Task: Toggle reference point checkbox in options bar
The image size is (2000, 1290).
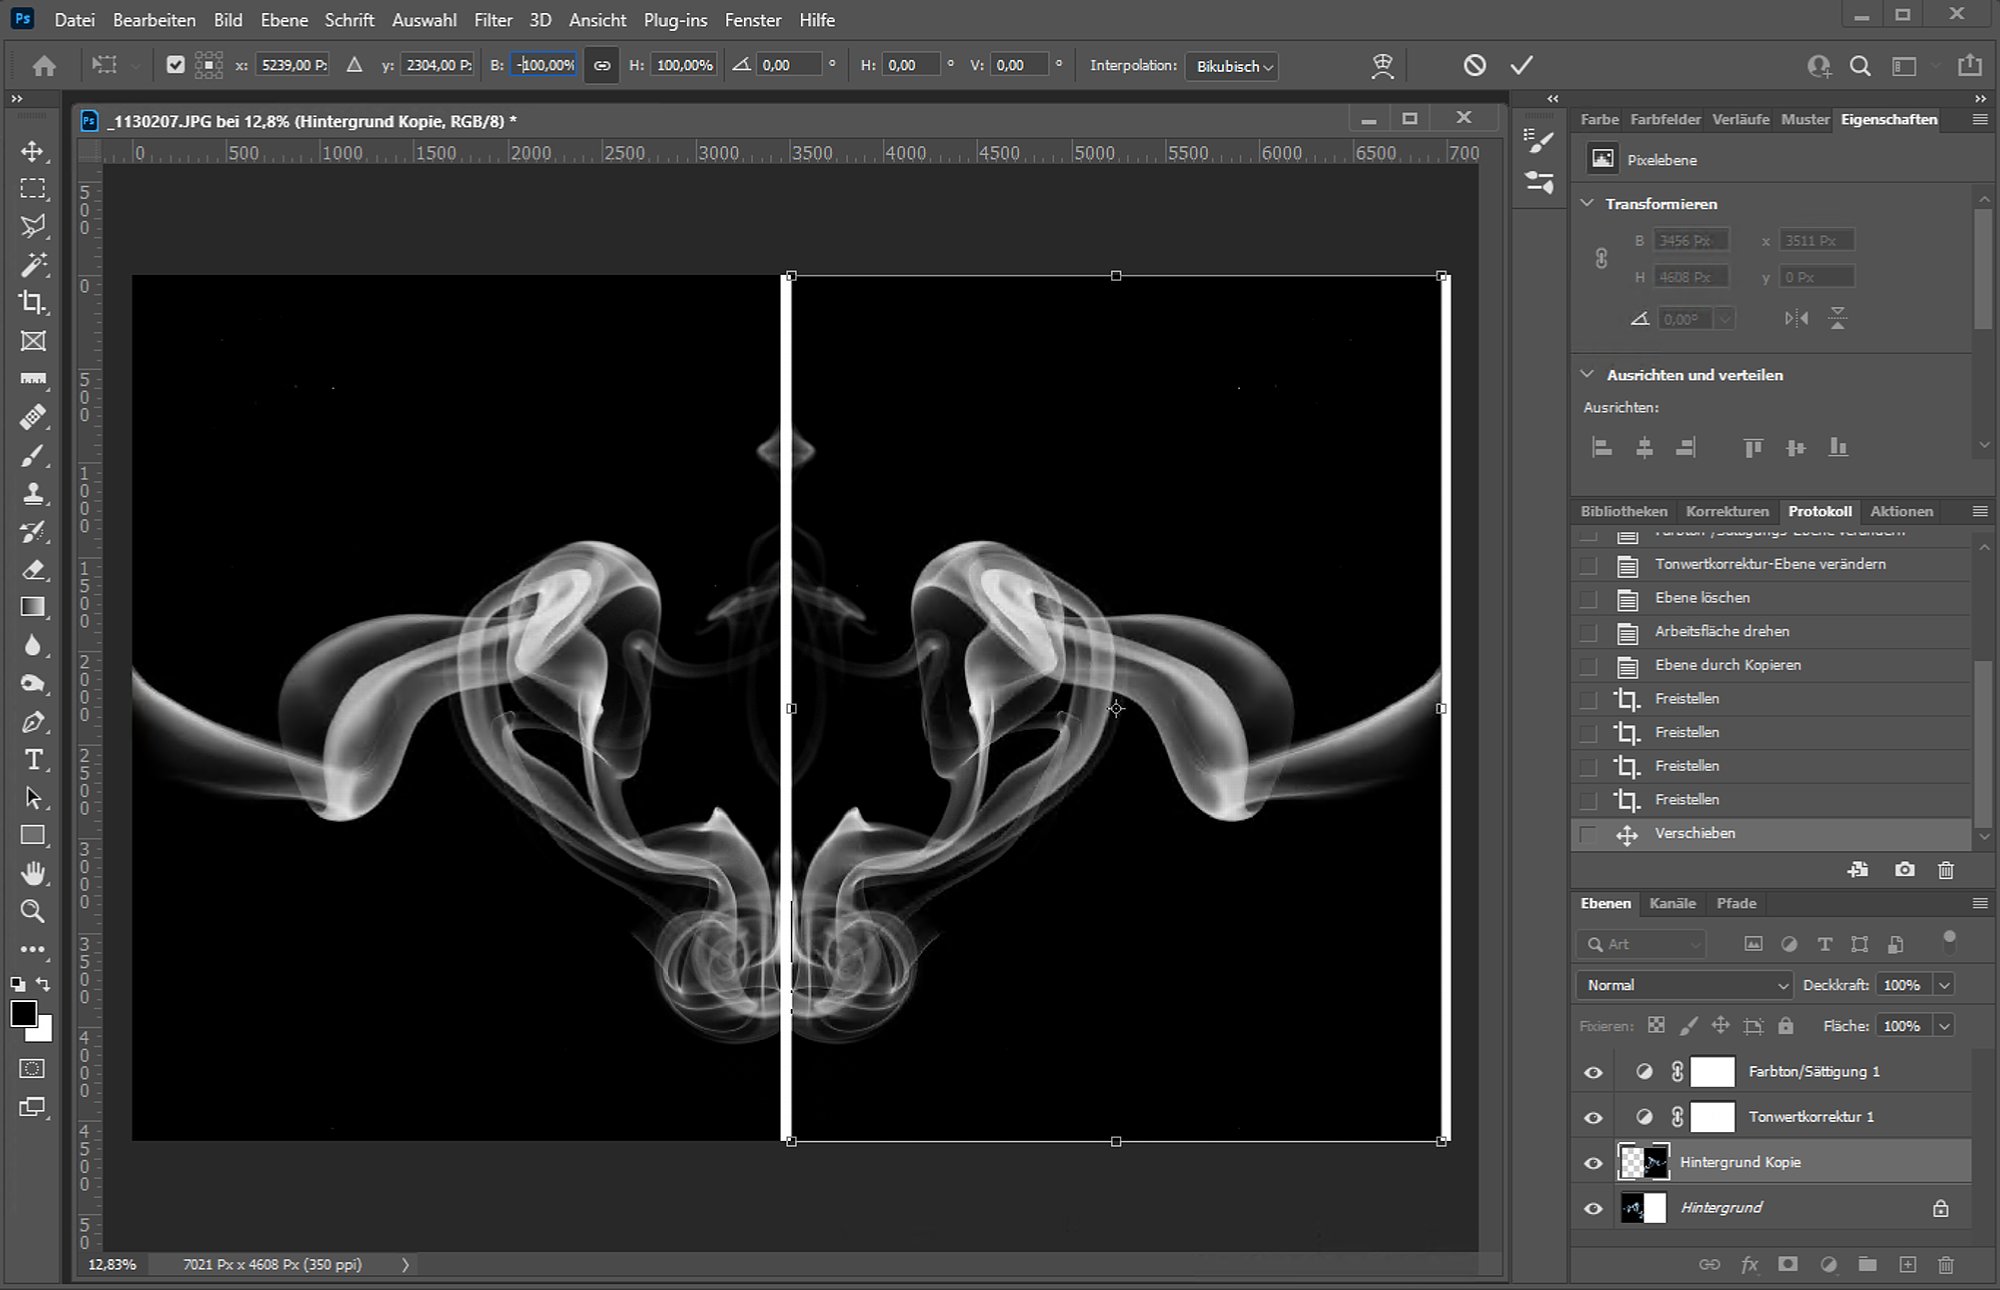Action: (176, 66)
